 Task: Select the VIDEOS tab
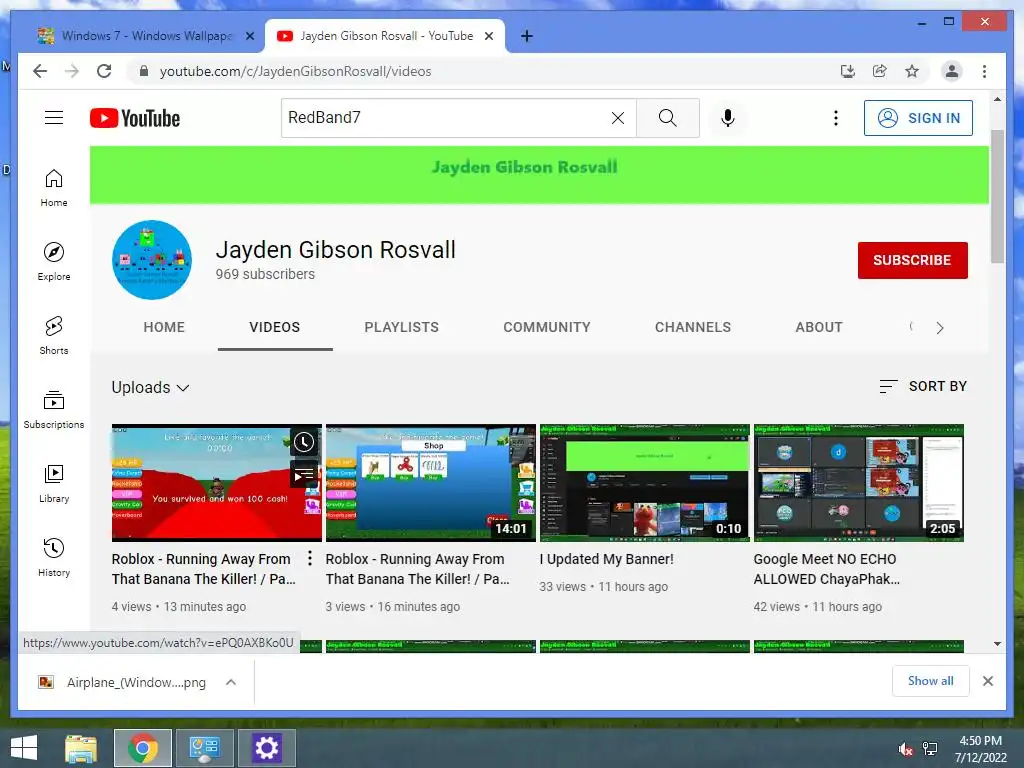274,327
